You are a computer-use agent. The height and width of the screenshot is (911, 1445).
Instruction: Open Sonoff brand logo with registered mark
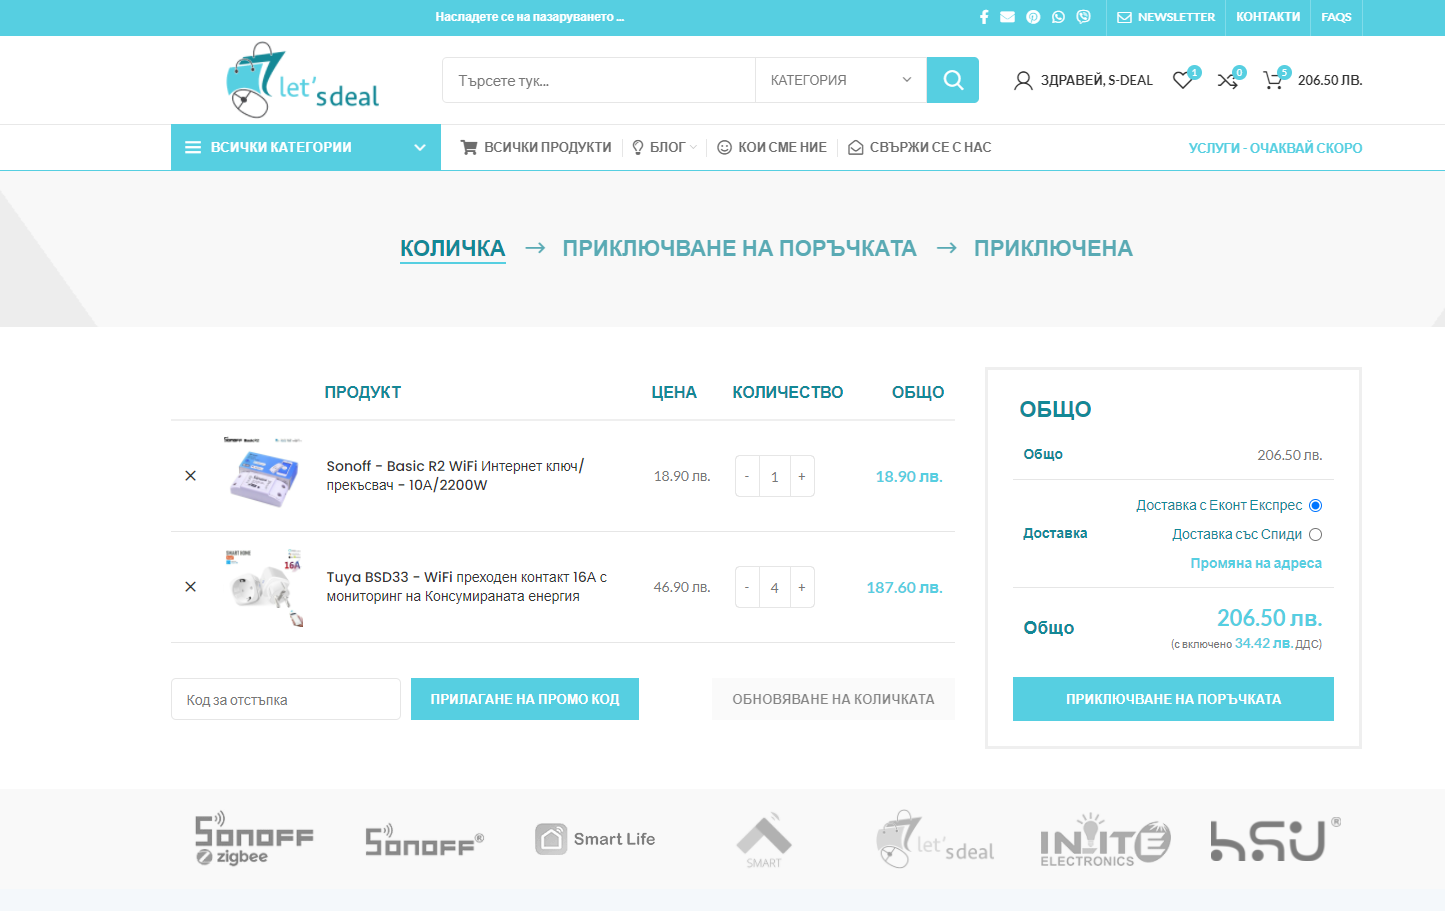coord(424,840)
